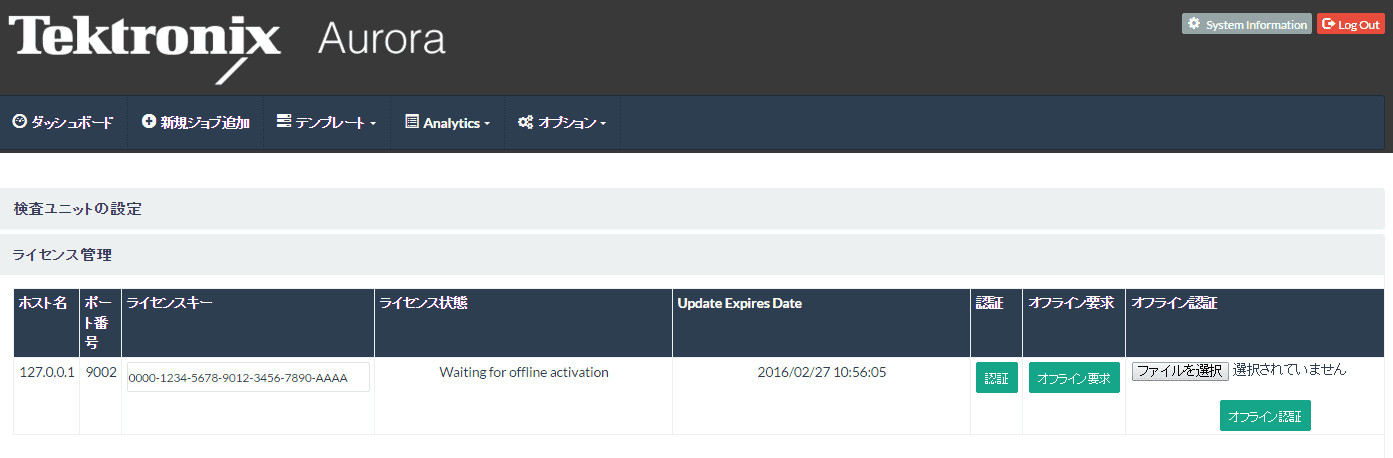Open 新規ジョブ追加 menu item
The height and width of the screenshot is (458, 1393).
[x=196, y=122]
